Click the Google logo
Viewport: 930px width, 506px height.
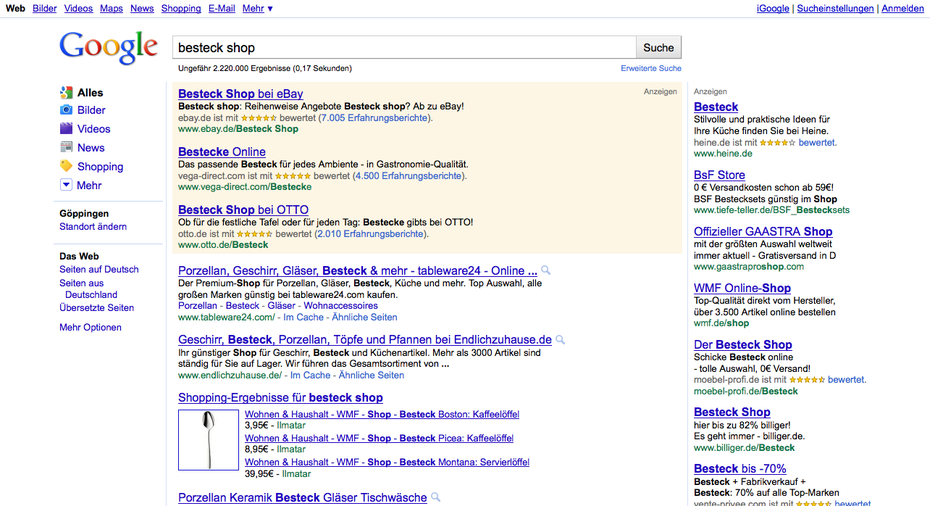point(108,48)
